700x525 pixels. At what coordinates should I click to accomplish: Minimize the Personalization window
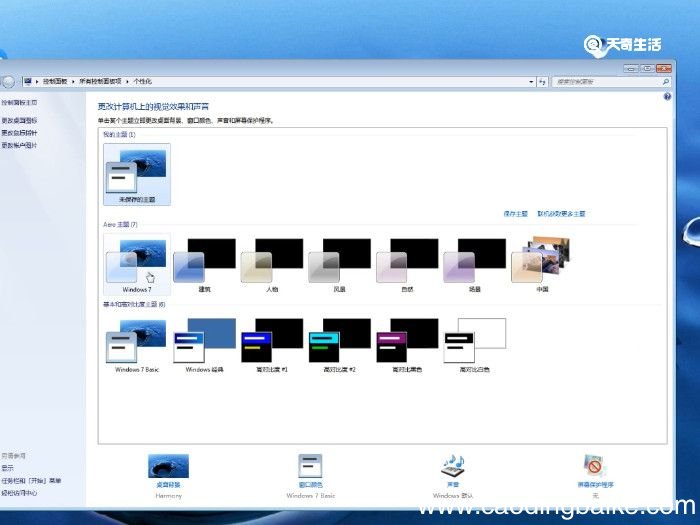tap(631, 68)
